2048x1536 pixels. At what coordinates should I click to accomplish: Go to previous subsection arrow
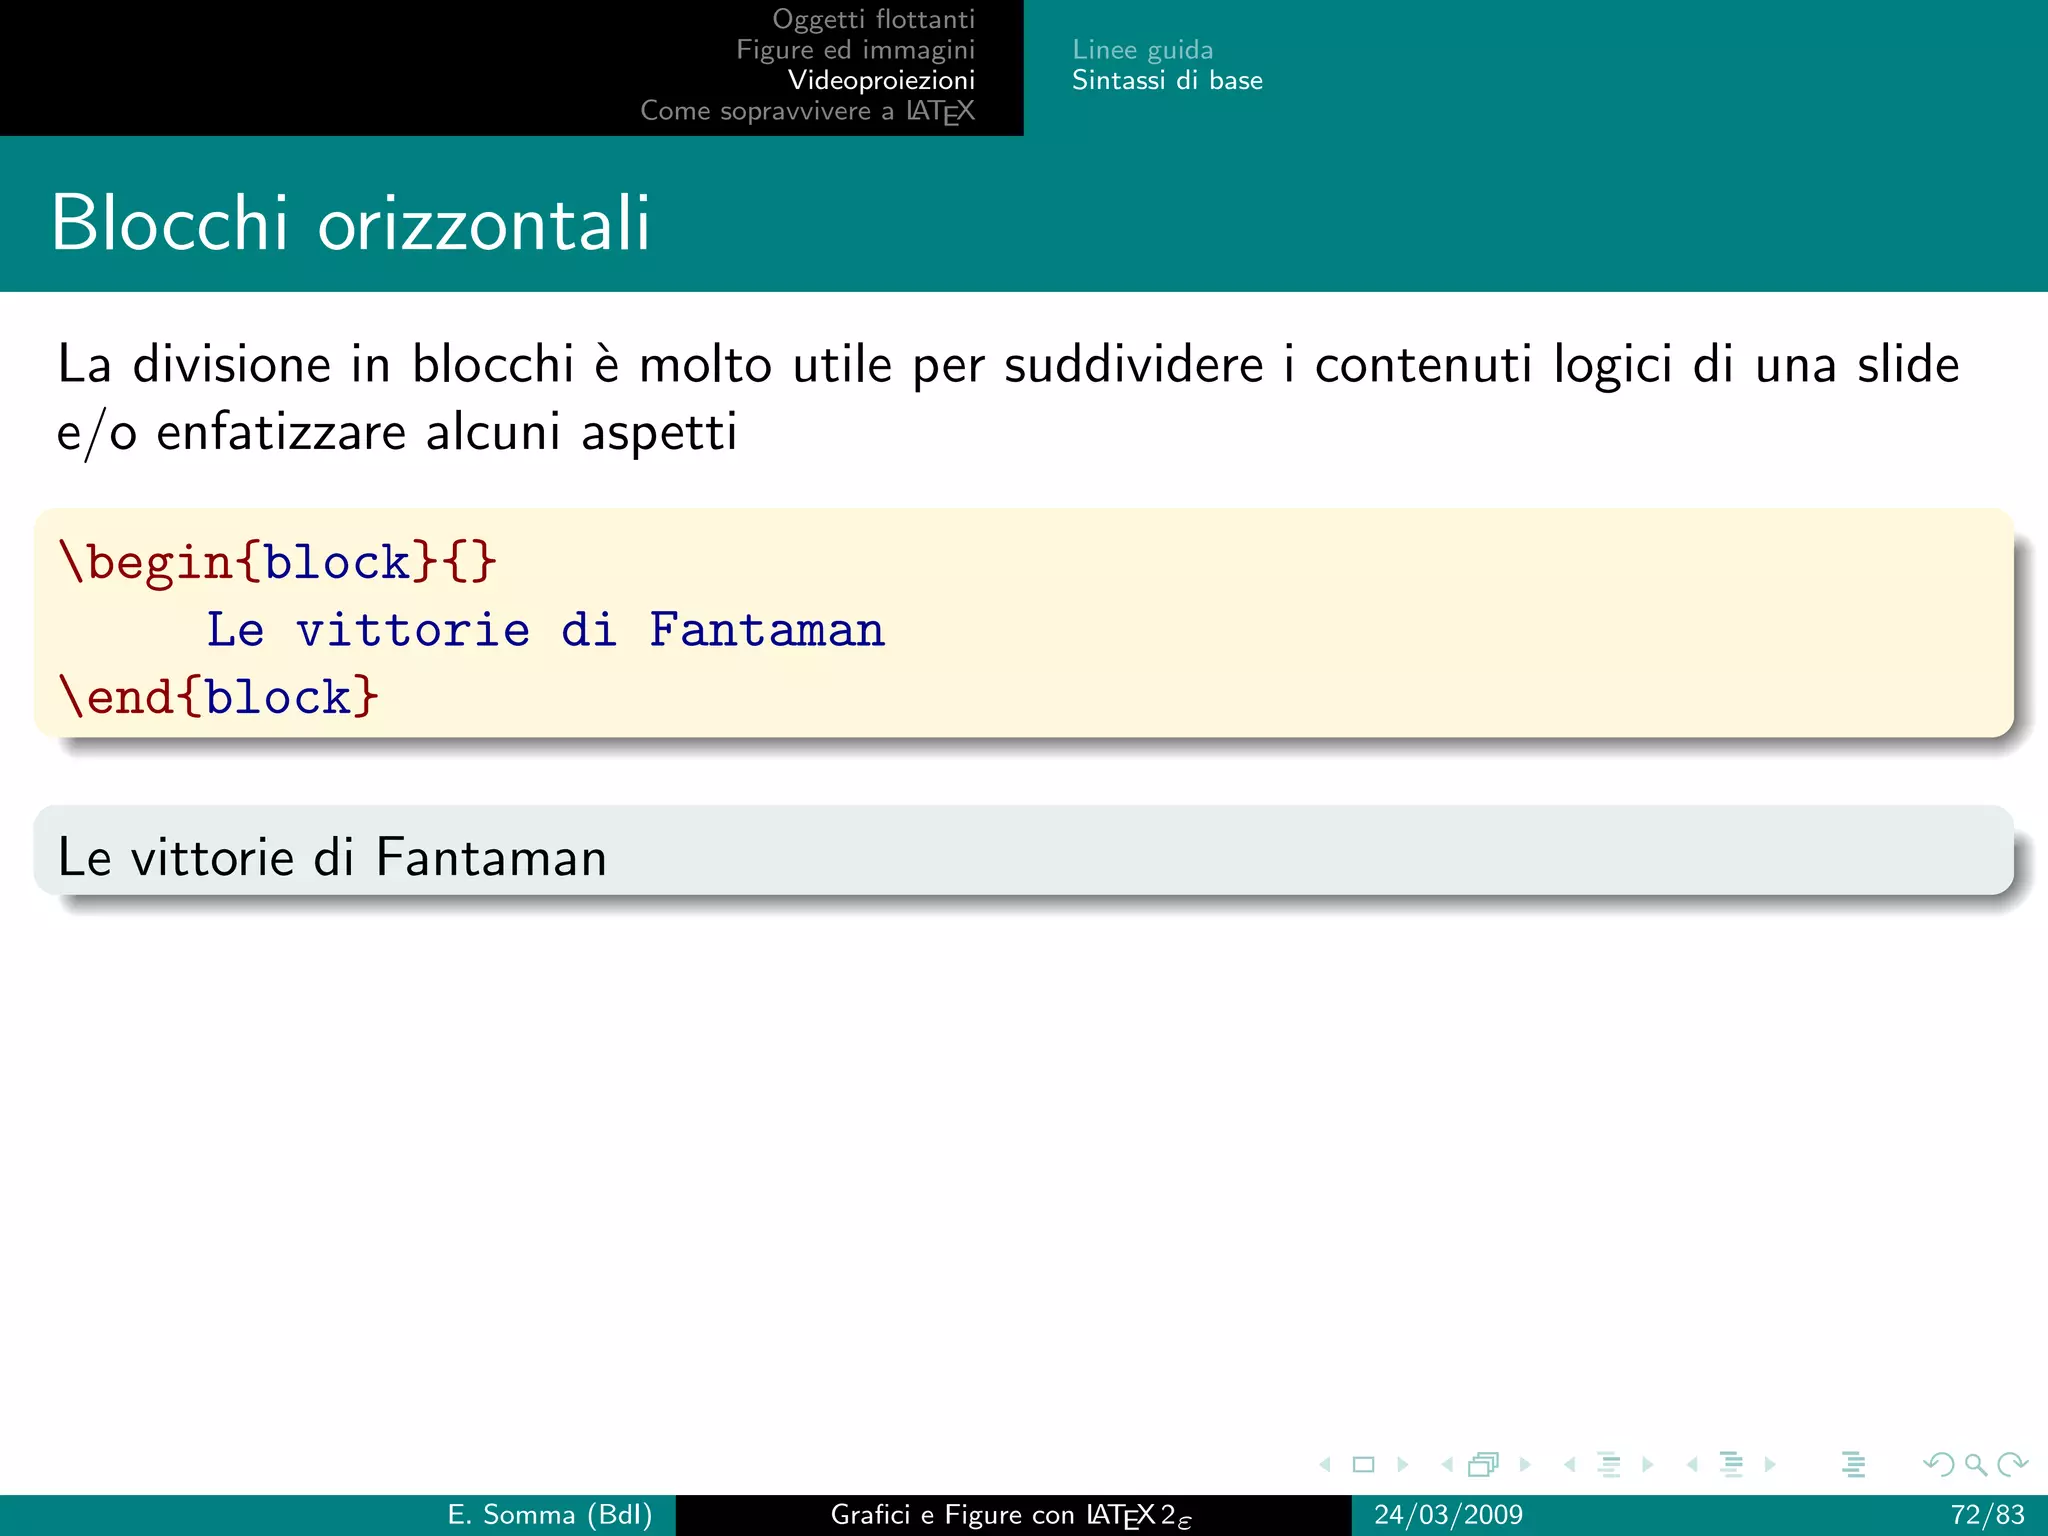click(1569, 1465)
